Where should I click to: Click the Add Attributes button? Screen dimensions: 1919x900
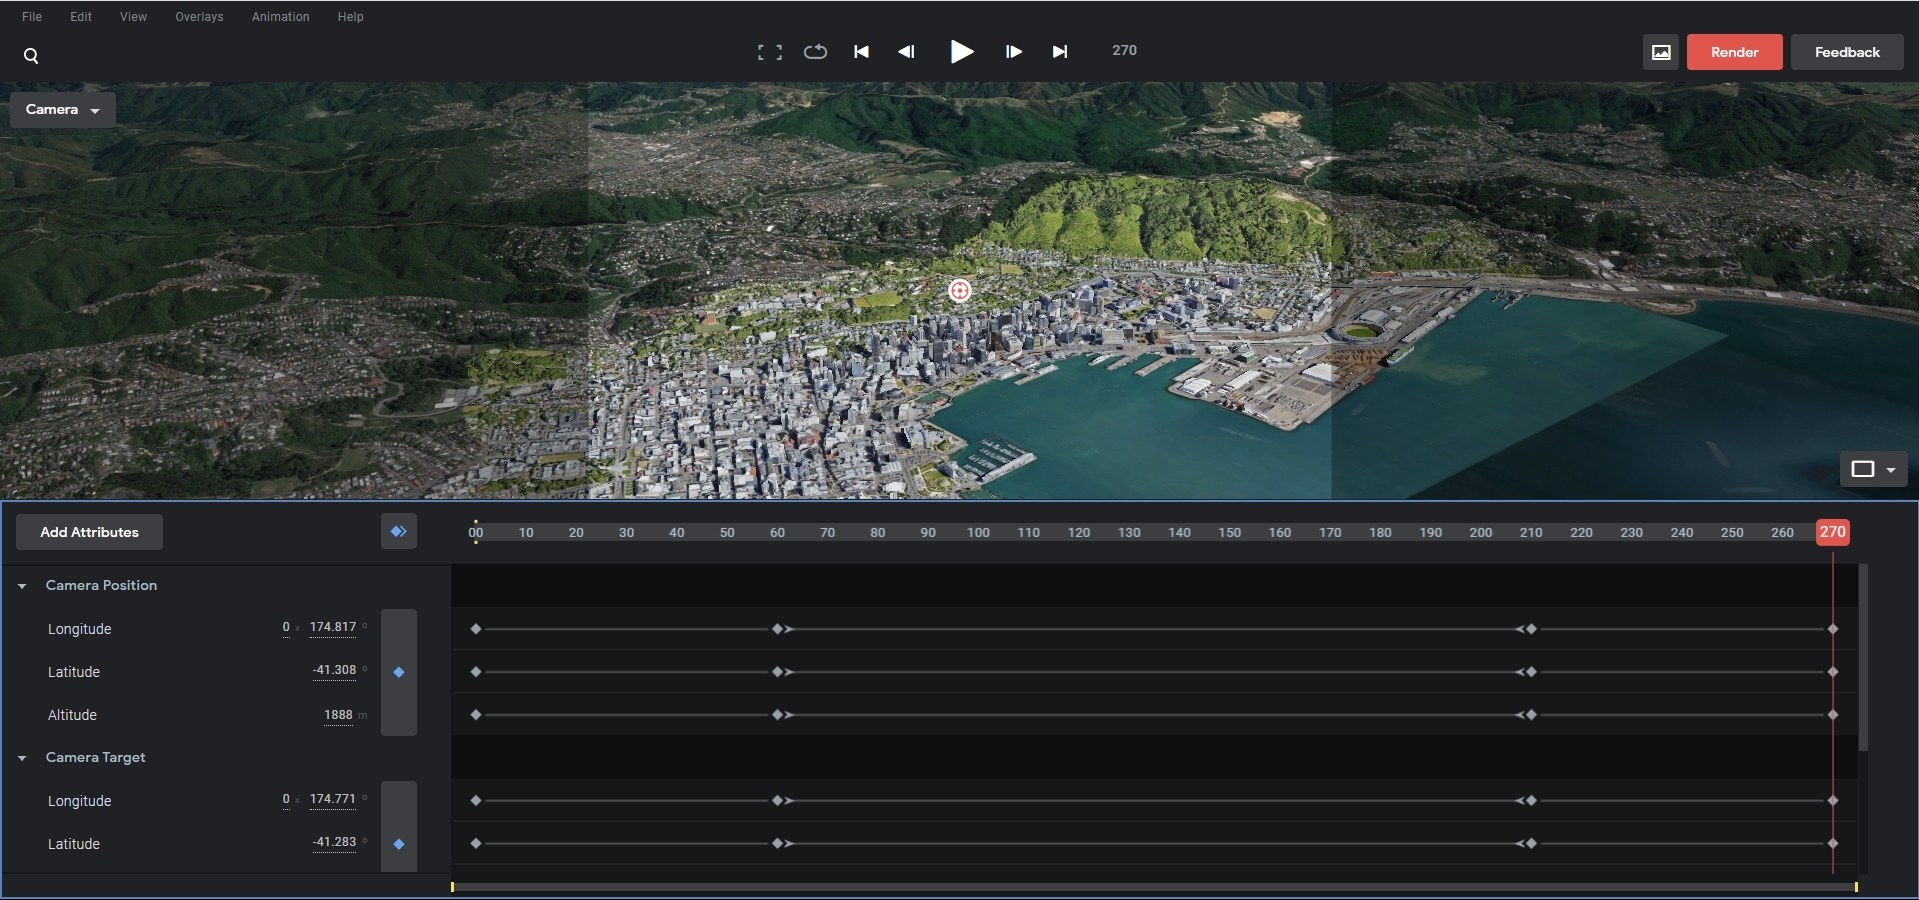(89, 532)
